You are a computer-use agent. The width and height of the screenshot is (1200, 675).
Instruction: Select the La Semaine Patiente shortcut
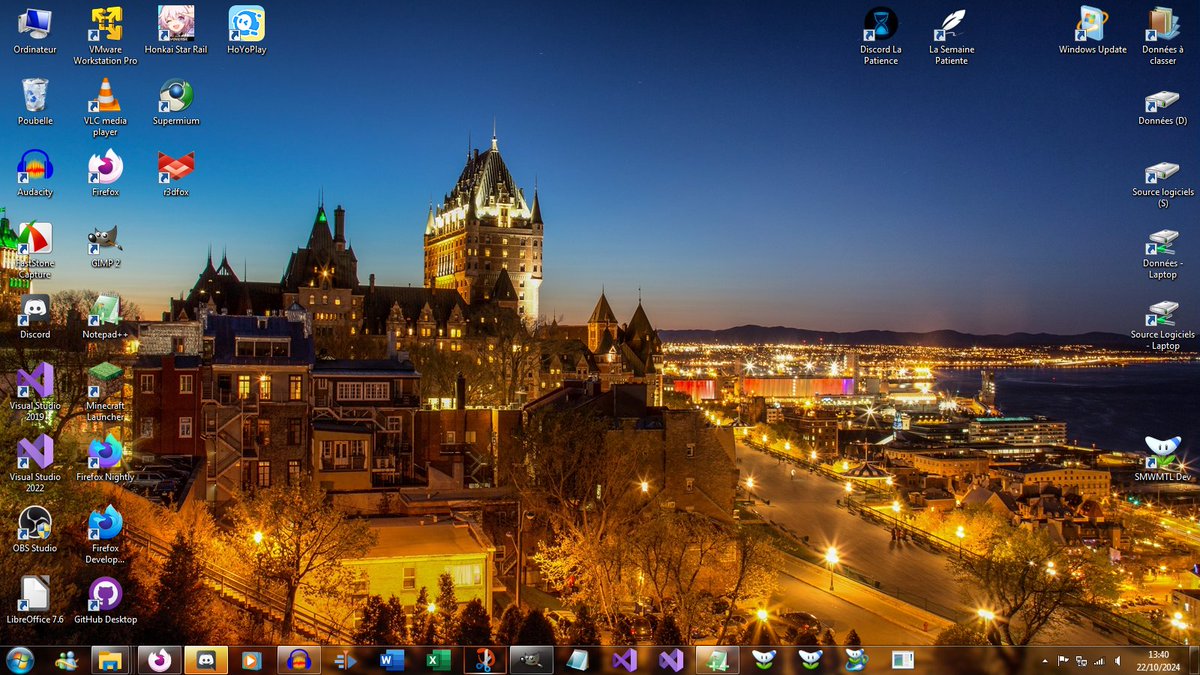point(951,36)
